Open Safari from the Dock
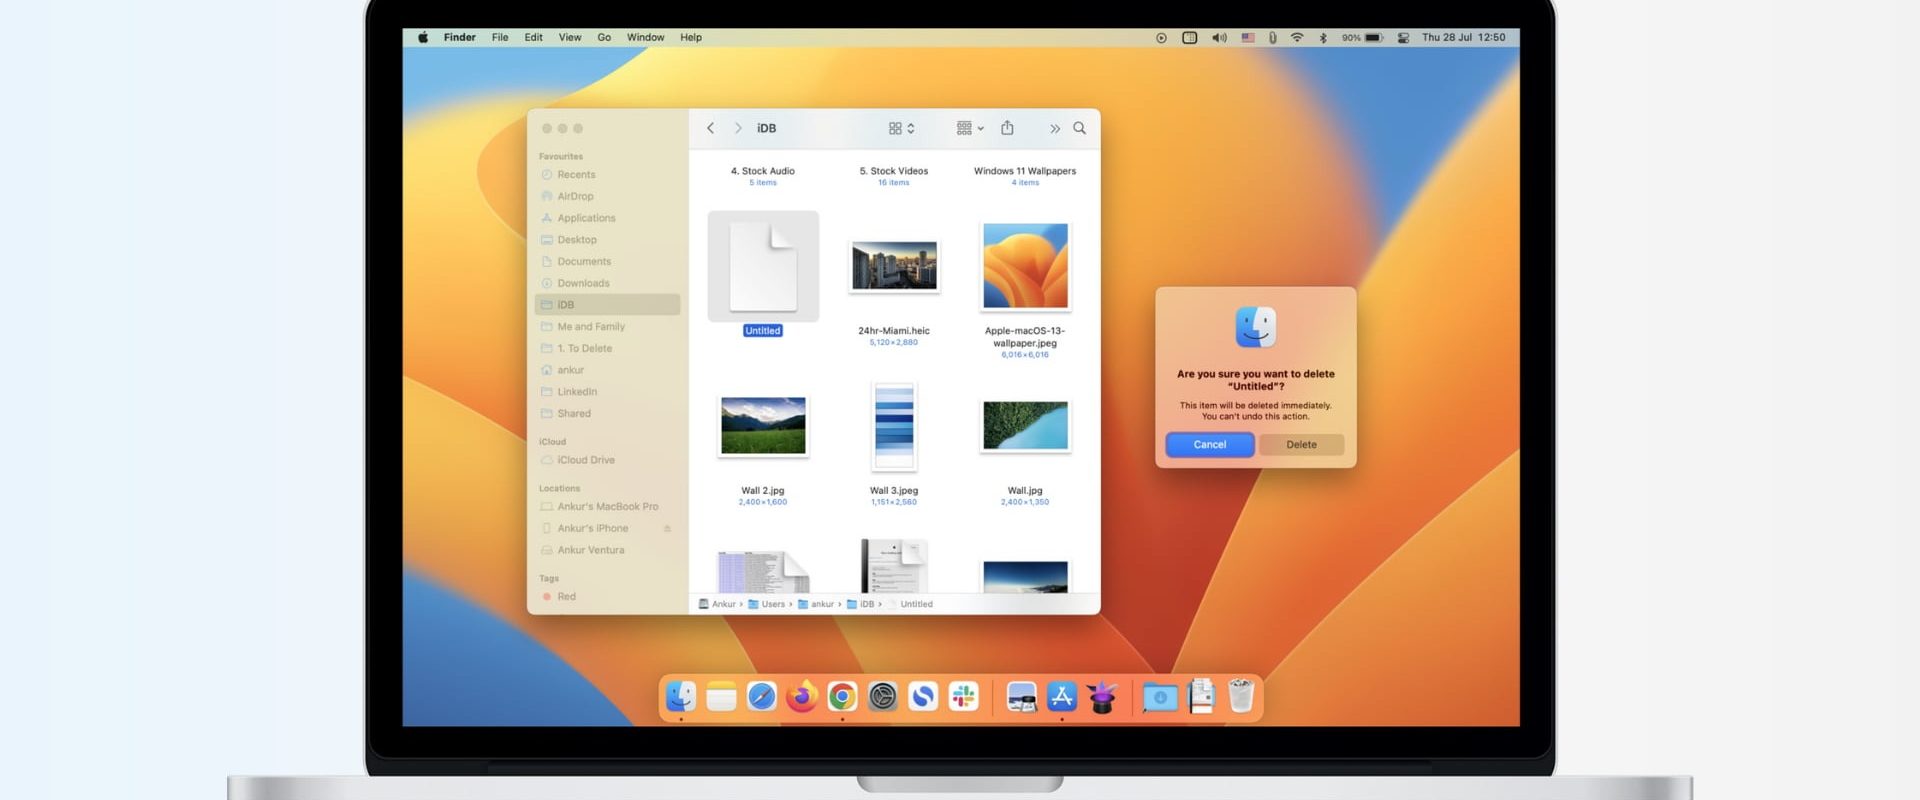Image resolution: width=1920 pixels, height=800 pixels. (x=761, y=696)
